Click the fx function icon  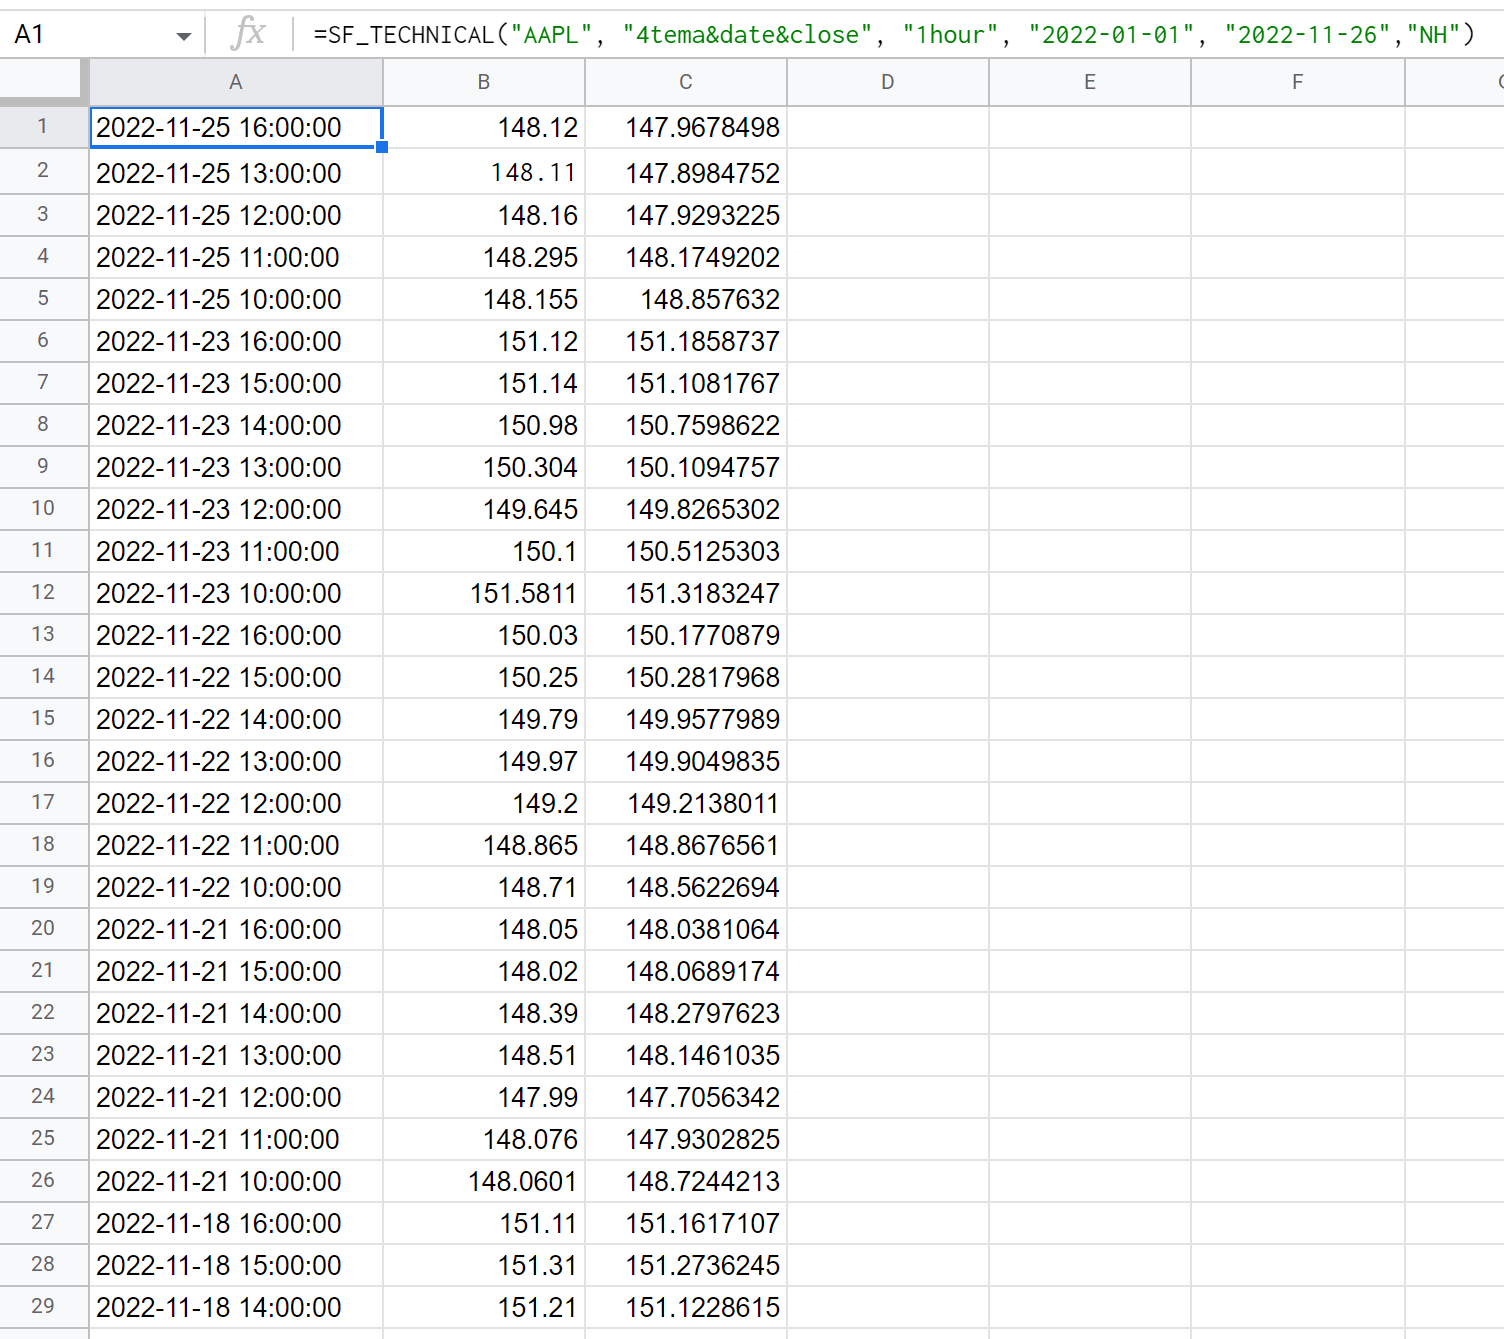(x=248, y=34)
